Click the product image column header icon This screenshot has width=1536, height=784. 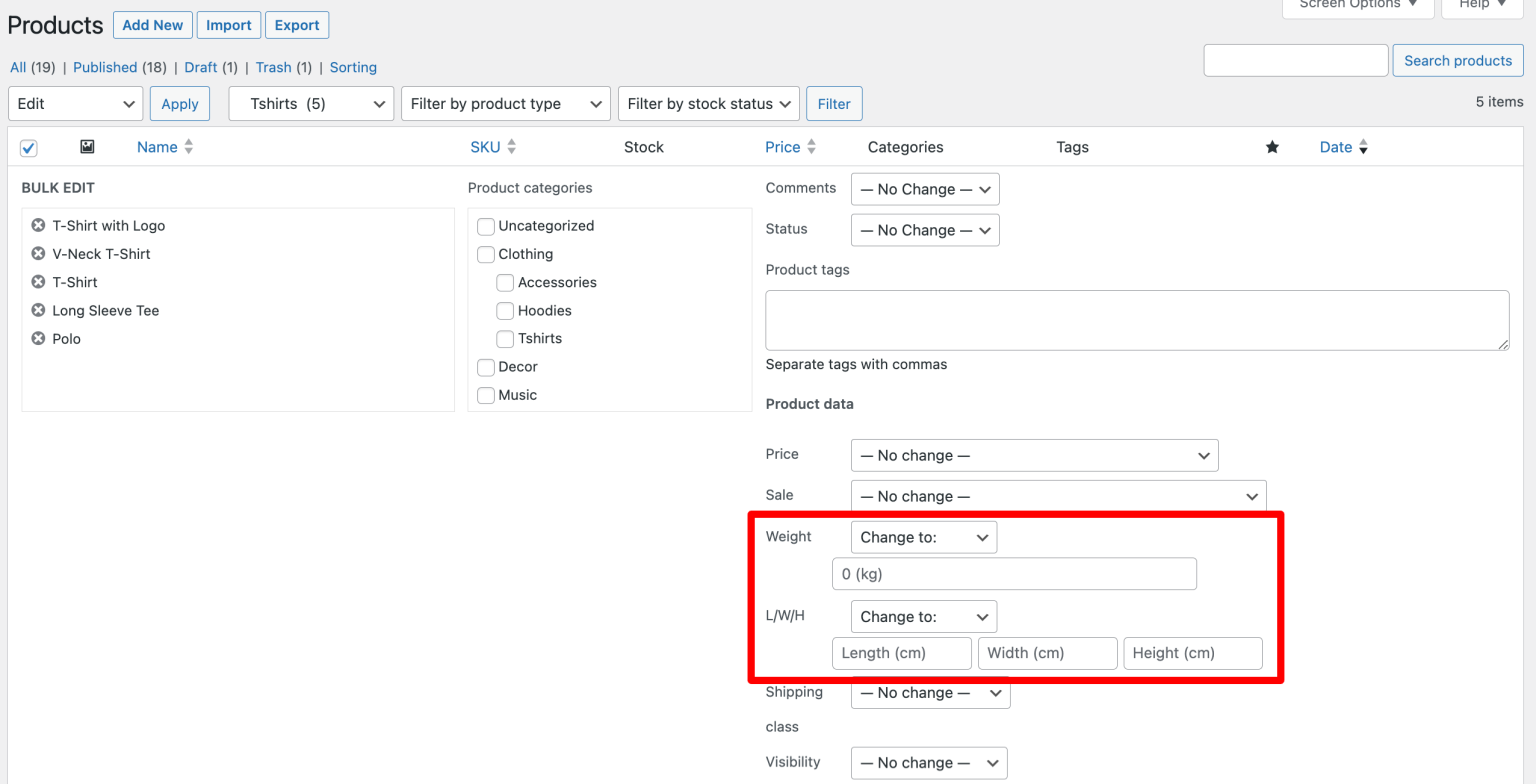click(x=87, y=146)
